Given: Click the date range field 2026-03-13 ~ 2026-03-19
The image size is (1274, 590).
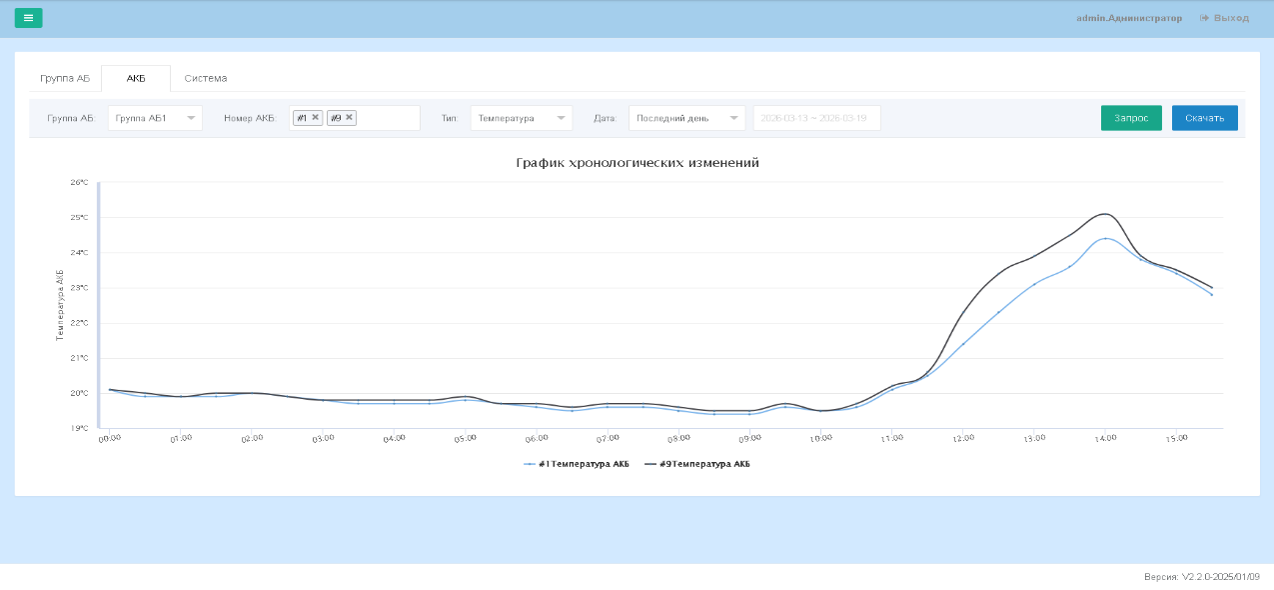Looking at the screenshot, I should point(817,118).
